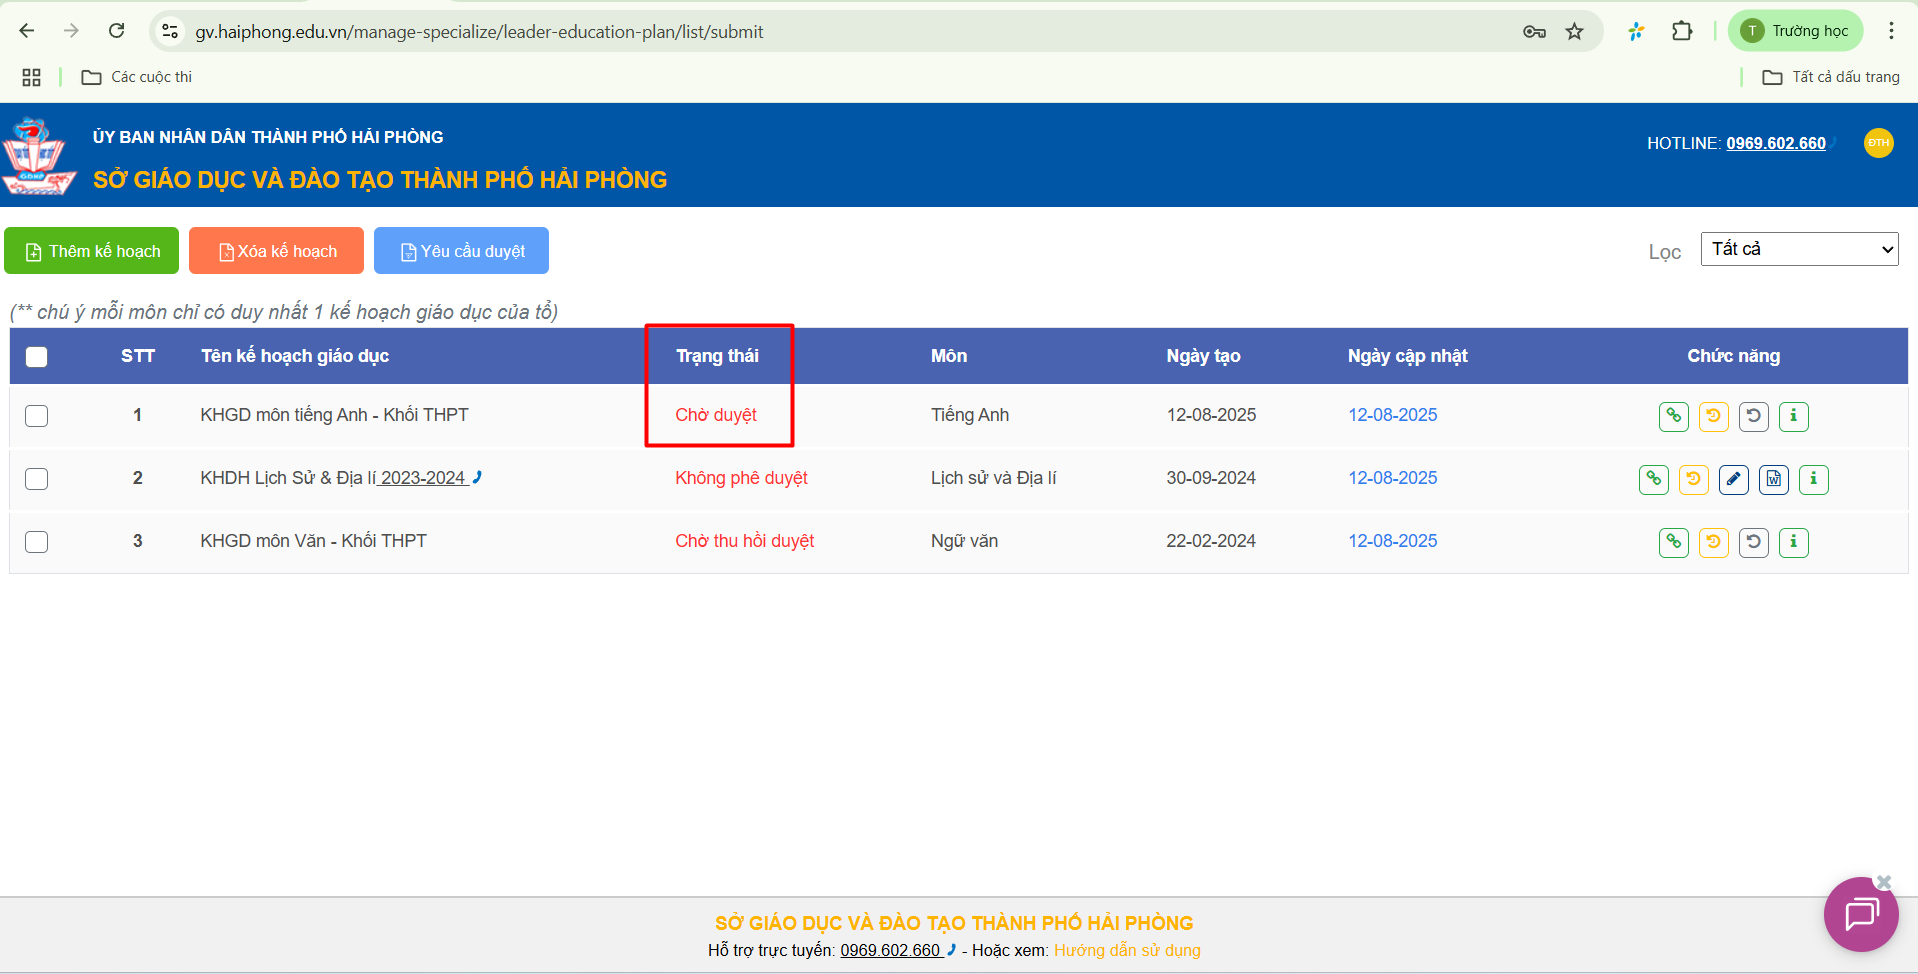Image resolution: width=1918 pixels, height=974 pixels.
Task: Open the Chrome three-dot menu
Action: pos(1890,32)
